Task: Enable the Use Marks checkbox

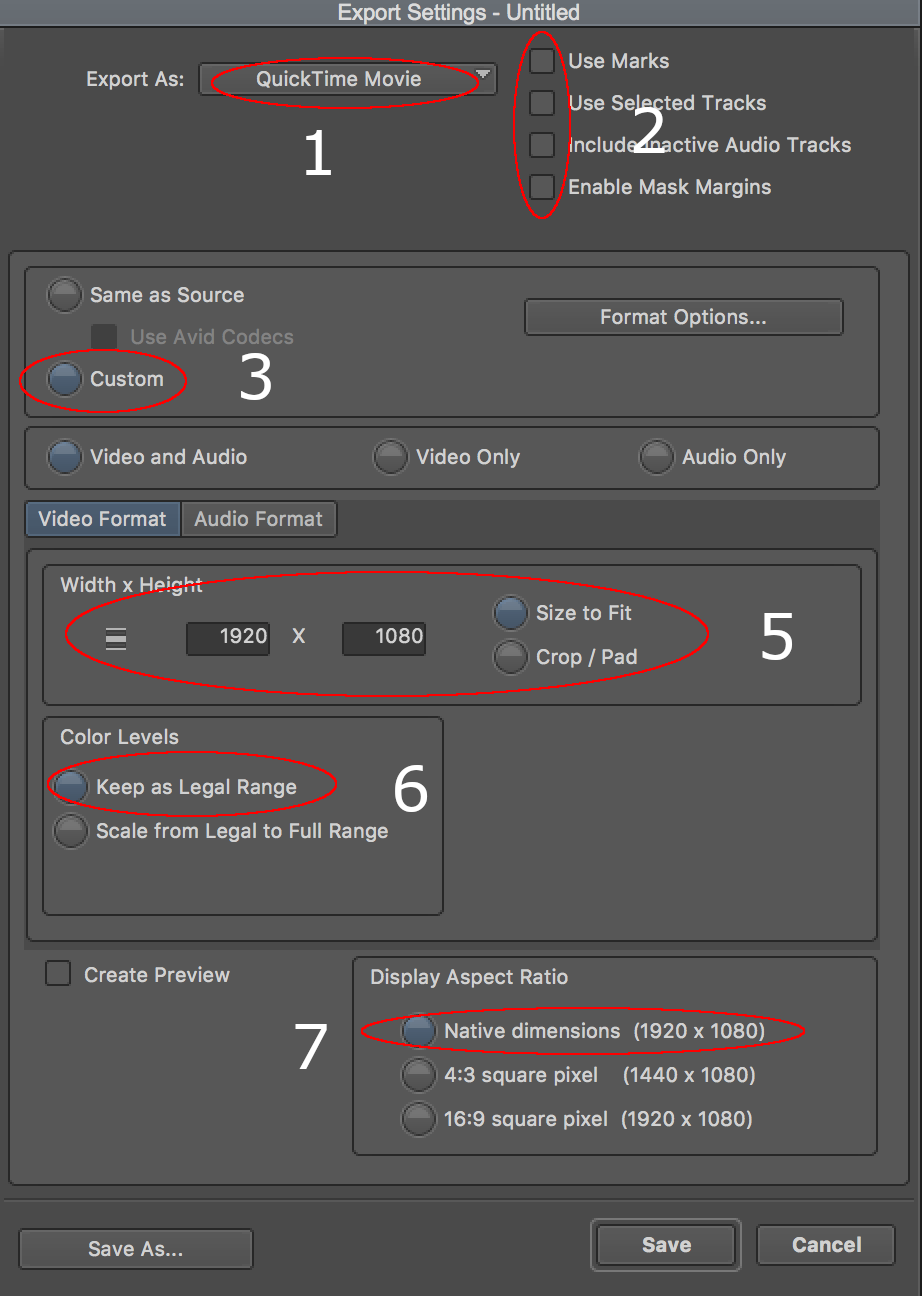Action: [541, 61]
